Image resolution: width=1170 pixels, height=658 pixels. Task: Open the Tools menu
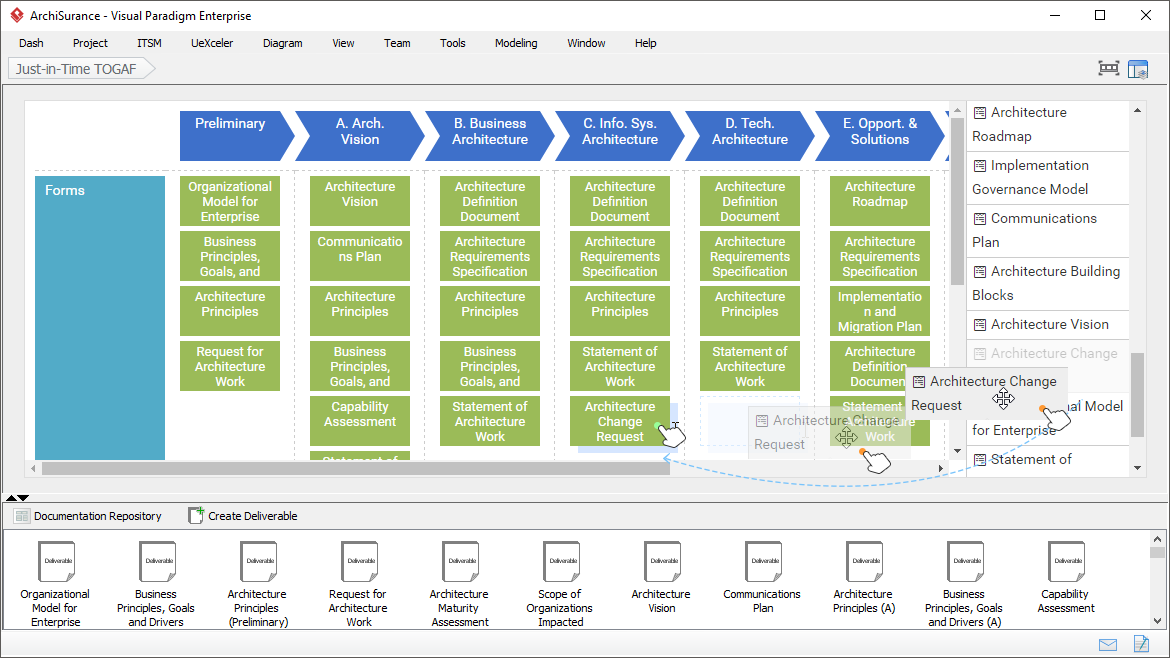[x=452, y=43]
